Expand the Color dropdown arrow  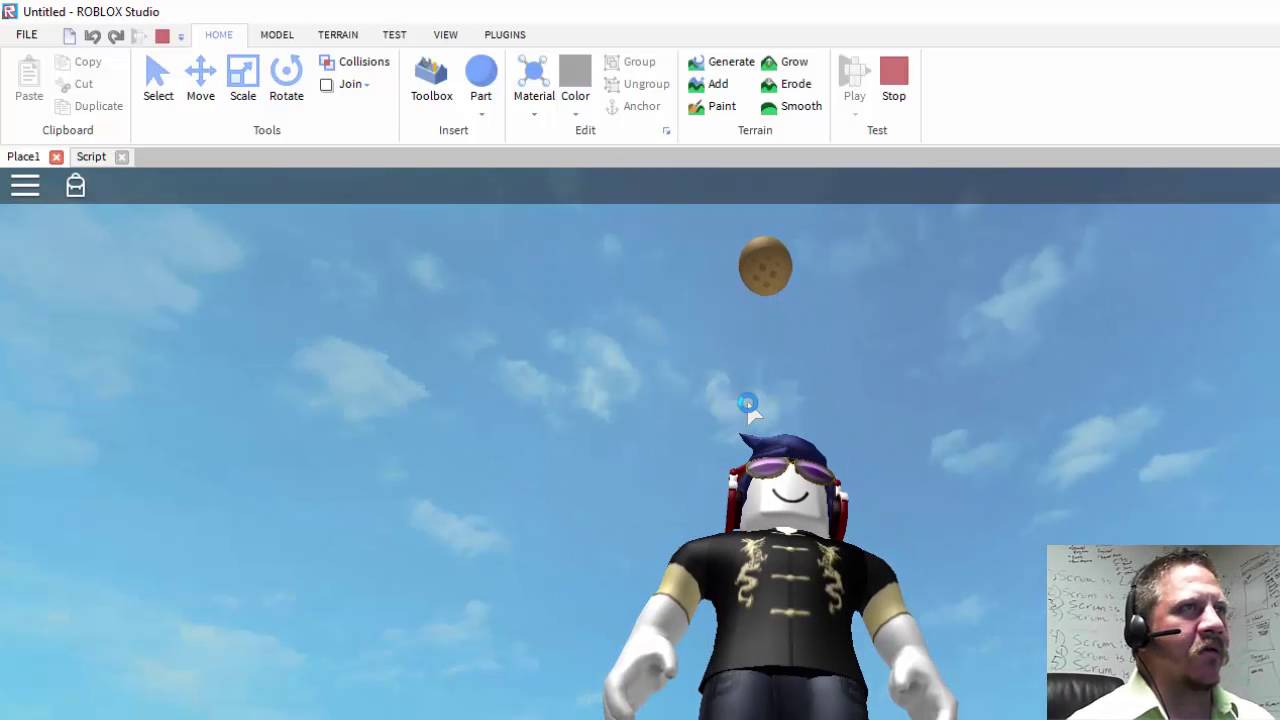pos(575,114)
